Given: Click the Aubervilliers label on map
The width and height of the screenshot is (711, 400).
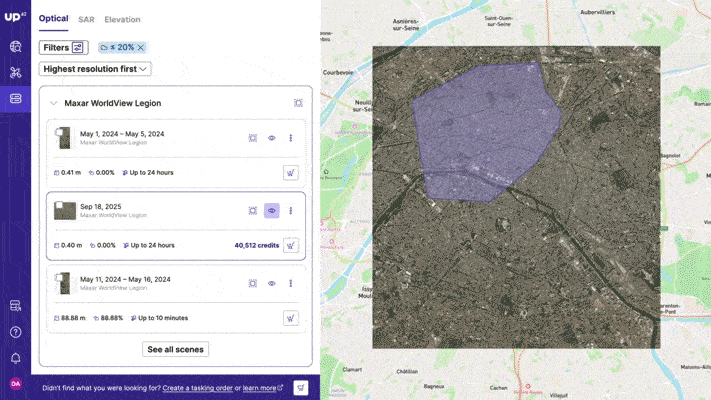Looking at the screenshot, I should 598,12.
